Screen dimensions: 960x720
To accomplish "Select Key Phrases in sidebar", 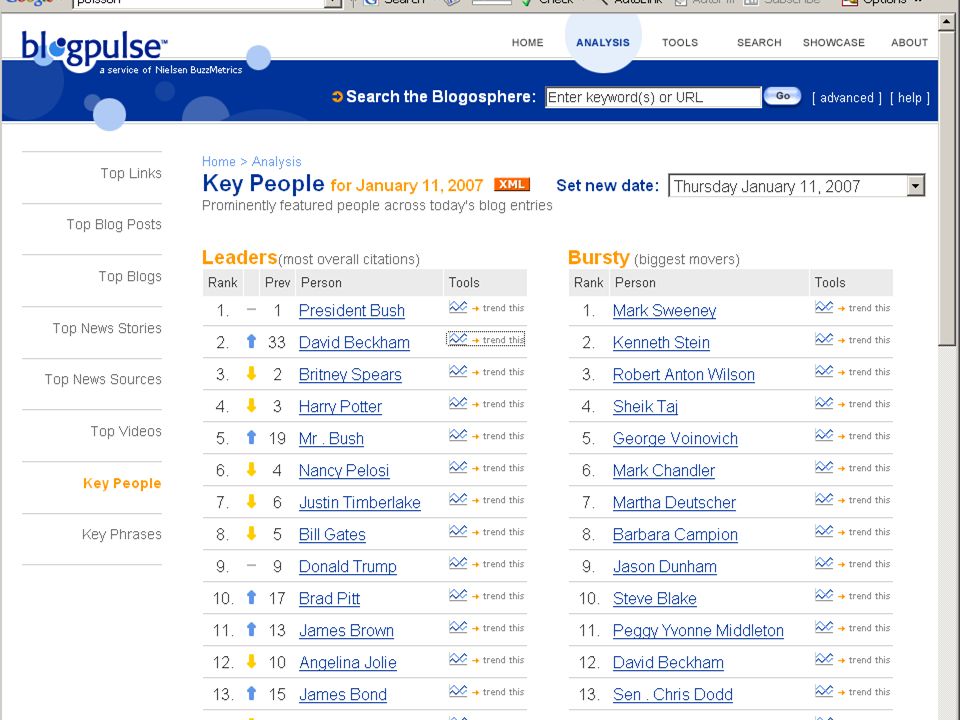I will (122, 534).
